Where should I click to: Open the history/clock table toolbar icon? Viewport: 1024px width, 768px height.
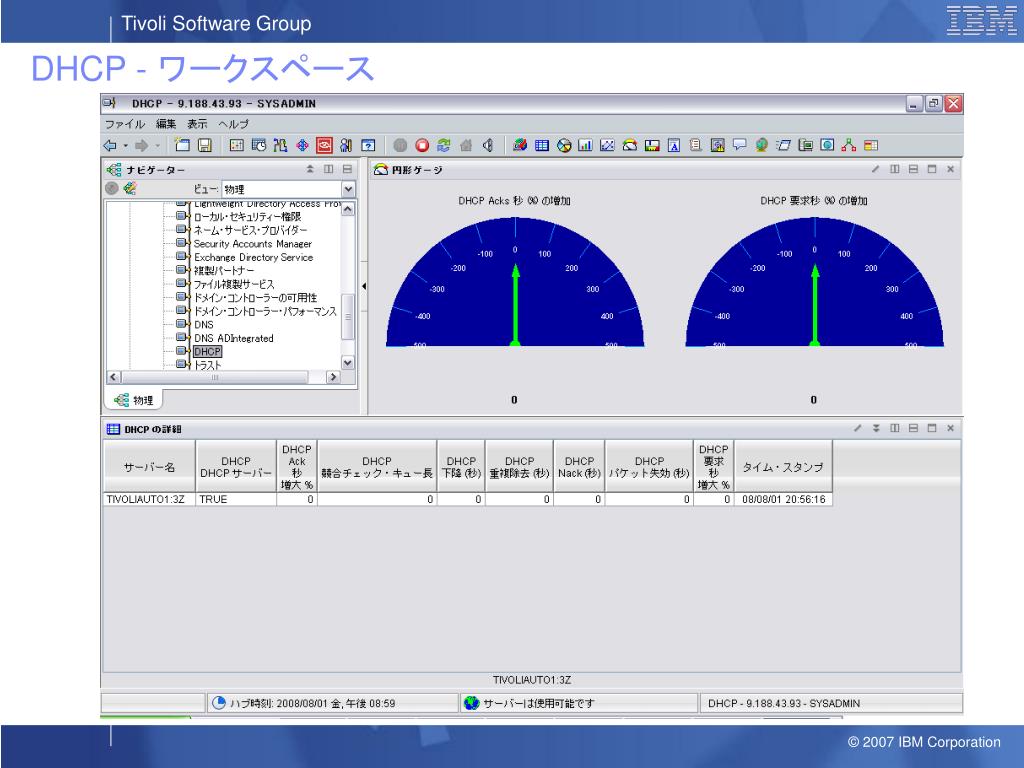click(x=259, y=146)
